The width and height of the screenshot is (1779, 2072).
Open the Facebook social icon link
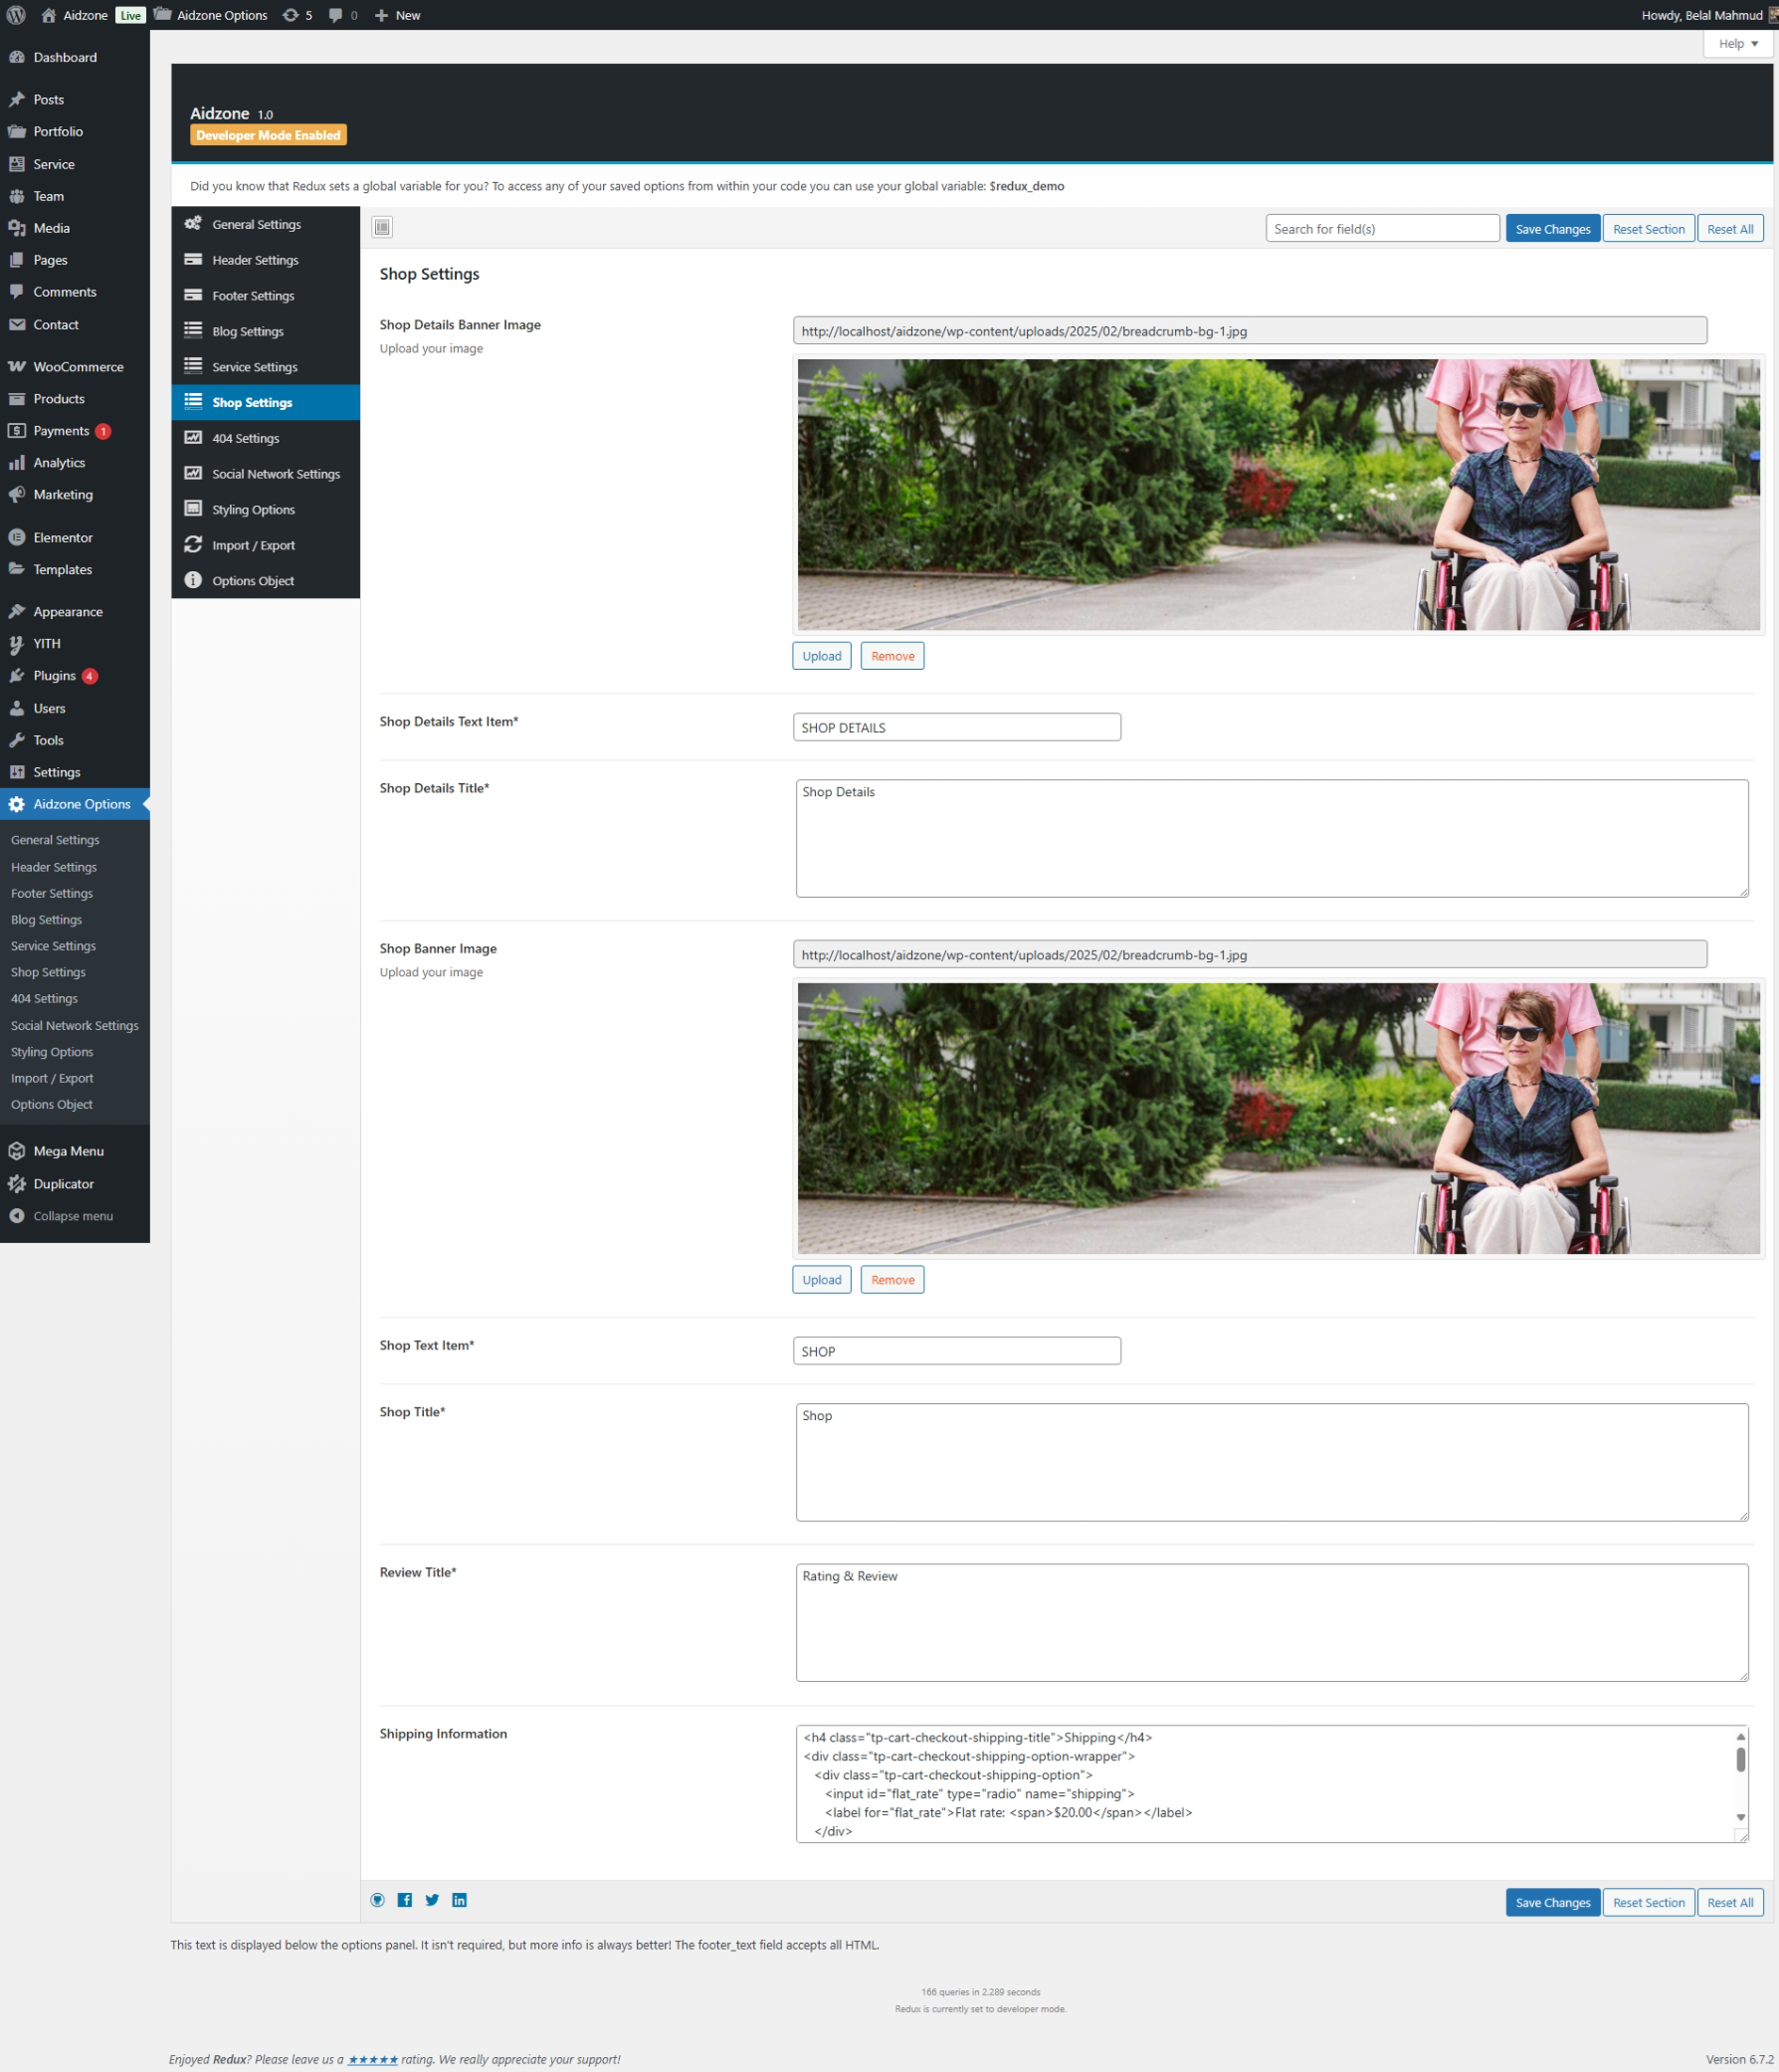404,1900
